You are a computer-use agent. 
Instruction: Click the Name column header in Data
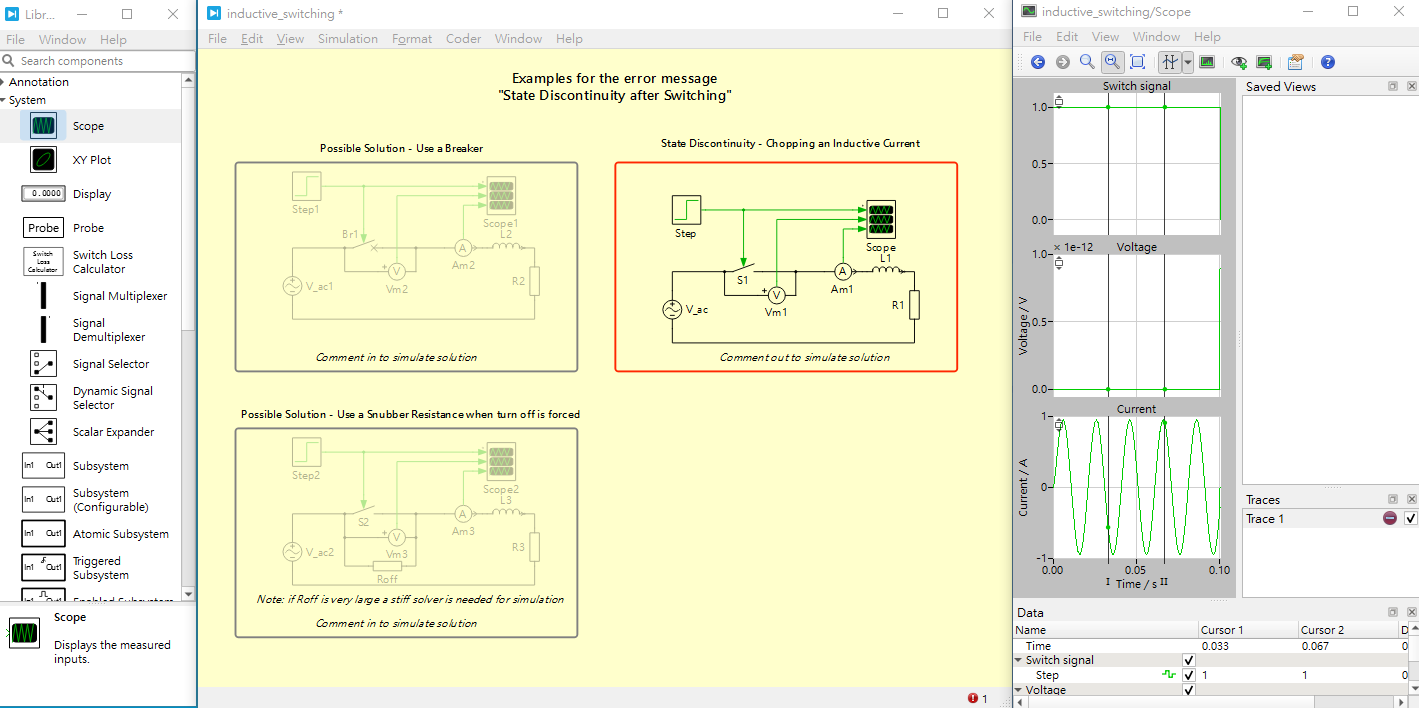point(1105,630)
